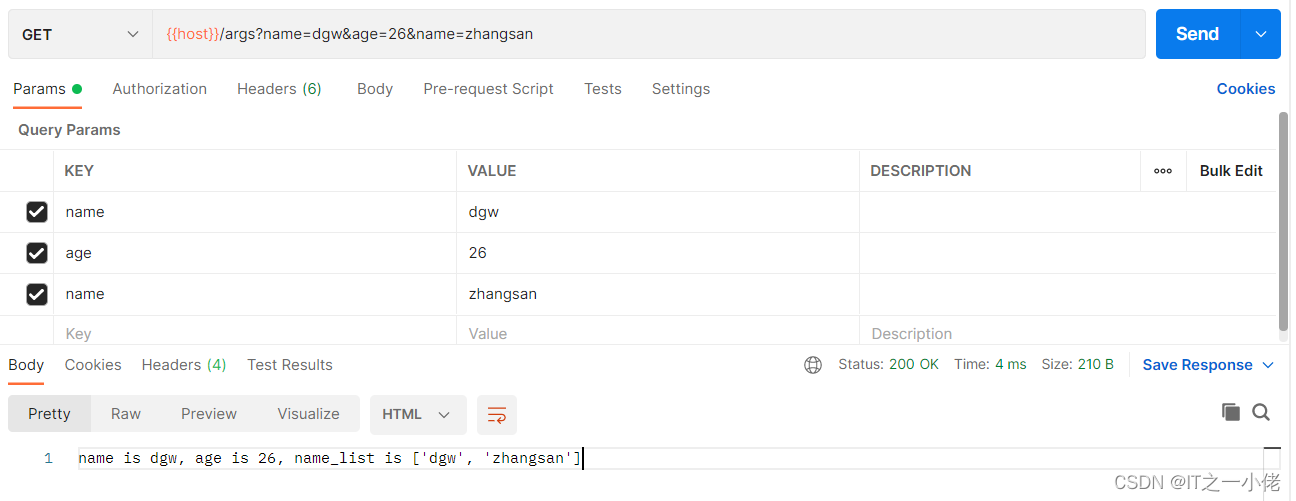
Task: Open the Pre-request Script tab
Action: click(x=488, y=89)
